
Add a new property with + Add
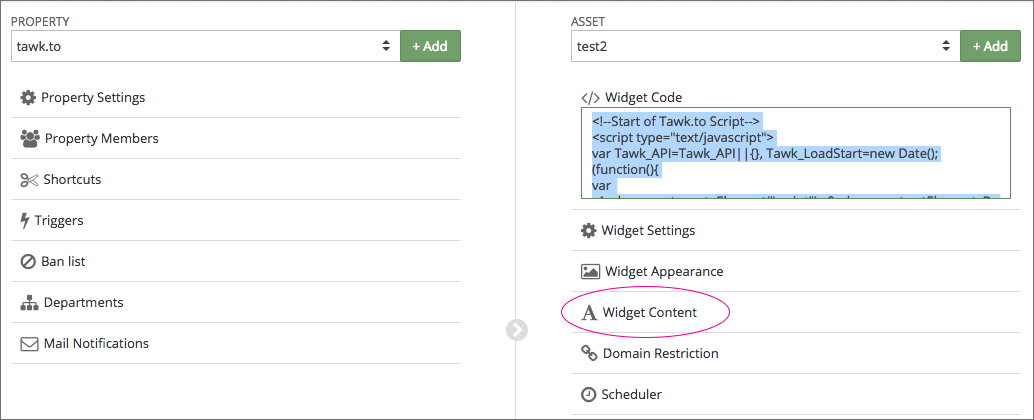pos(430,46)
